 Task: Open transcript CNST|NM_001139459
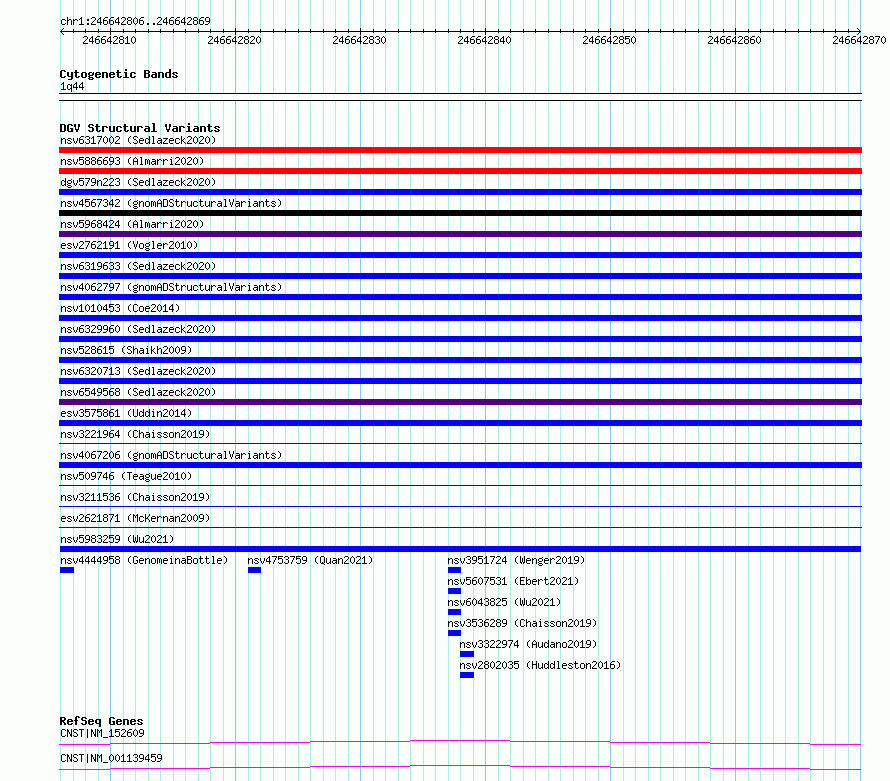point(111,758)
